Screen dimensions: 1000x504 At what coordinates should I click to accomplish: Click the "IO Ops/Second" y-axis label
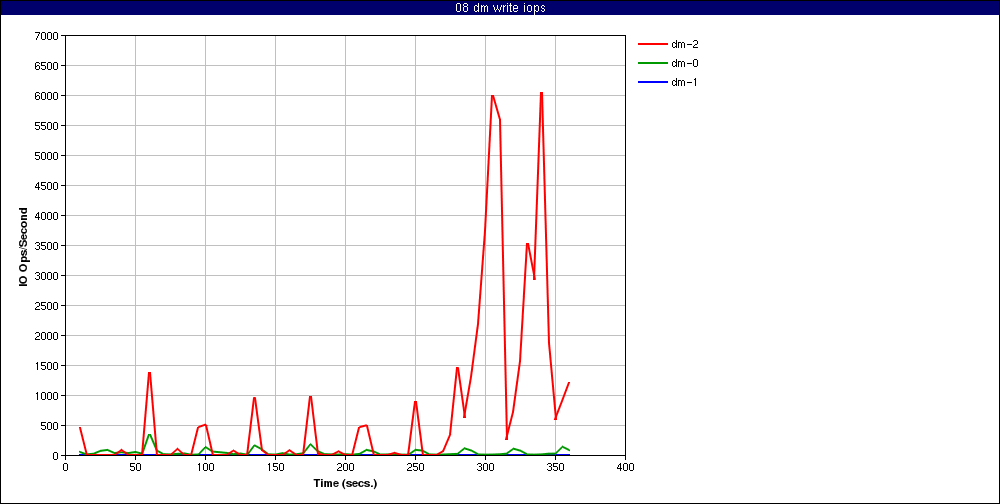(24, 246)
